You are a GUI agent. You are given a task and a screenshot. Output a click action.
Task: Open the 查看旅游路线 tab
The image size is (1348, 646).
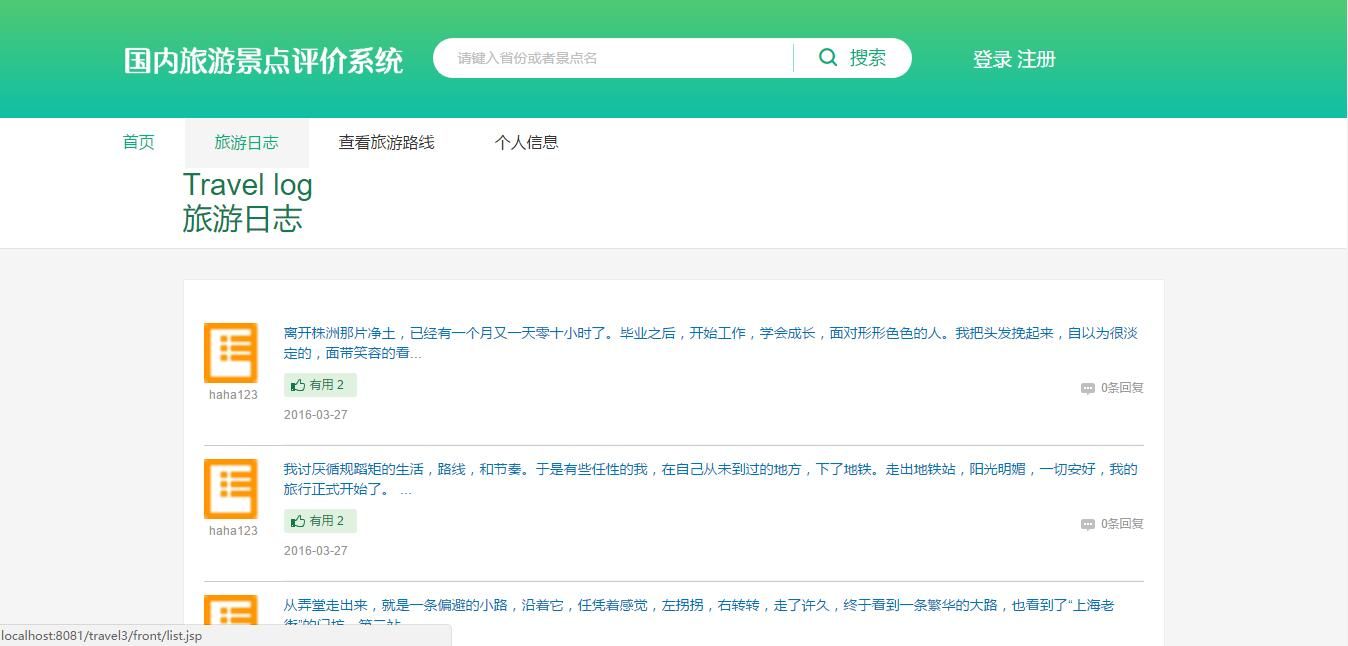click(x=386, y=142)
